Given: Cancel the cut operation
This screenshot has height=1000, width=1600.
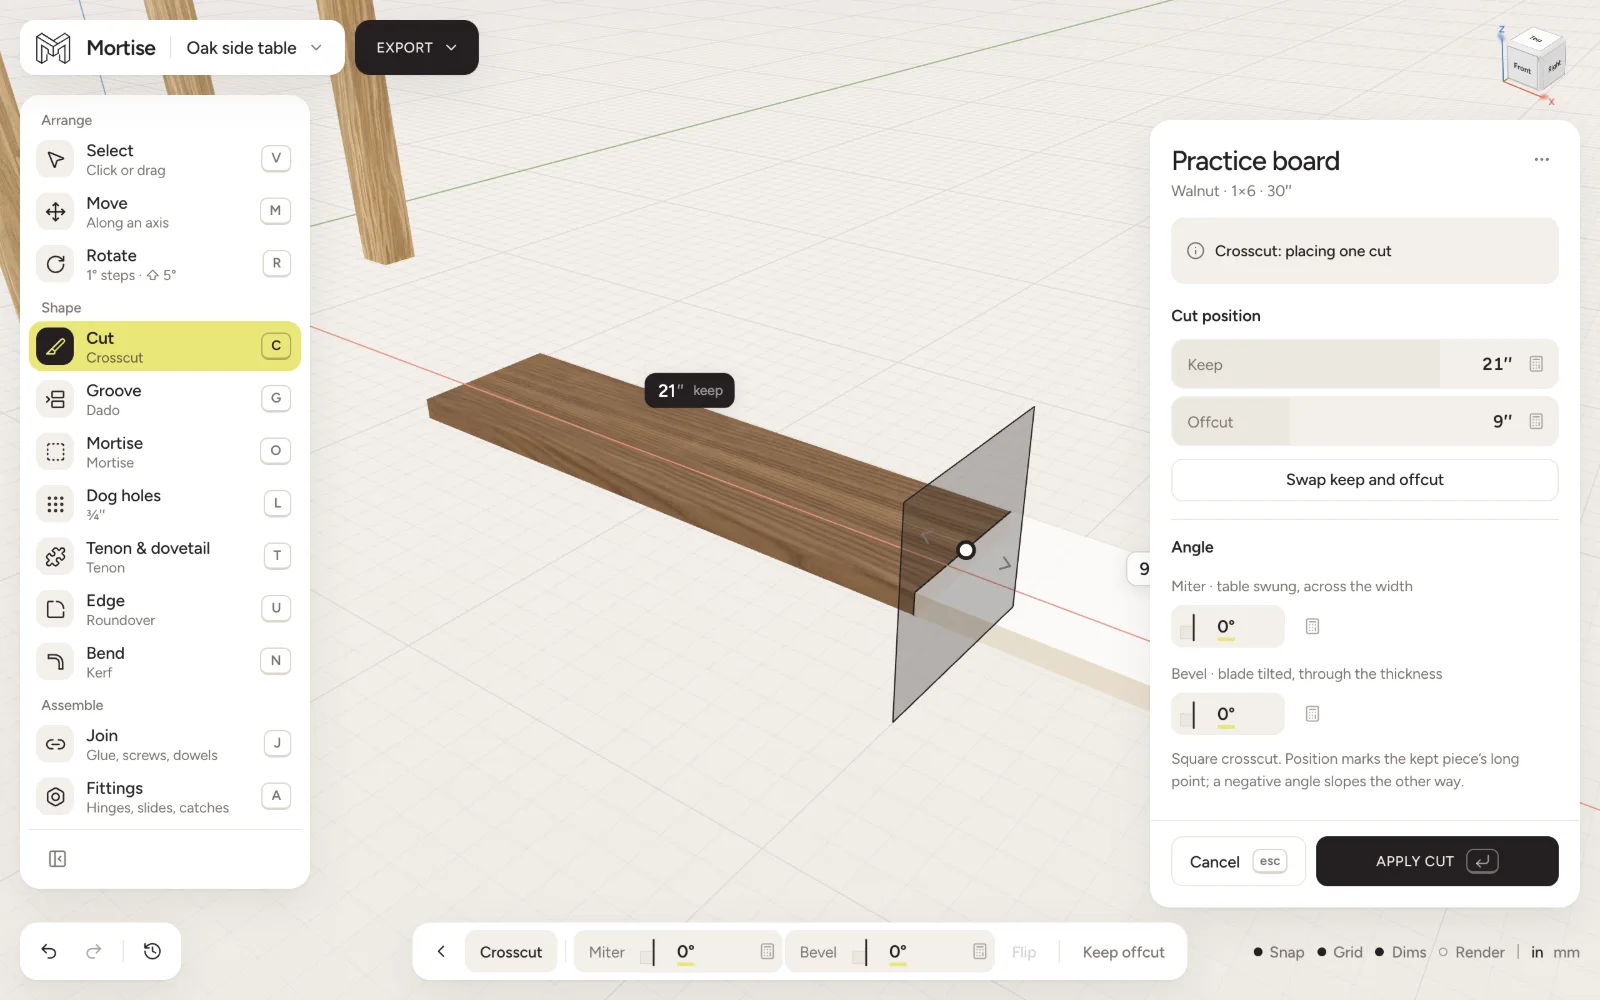Looking at the screenshot, I should [1238, 861].
